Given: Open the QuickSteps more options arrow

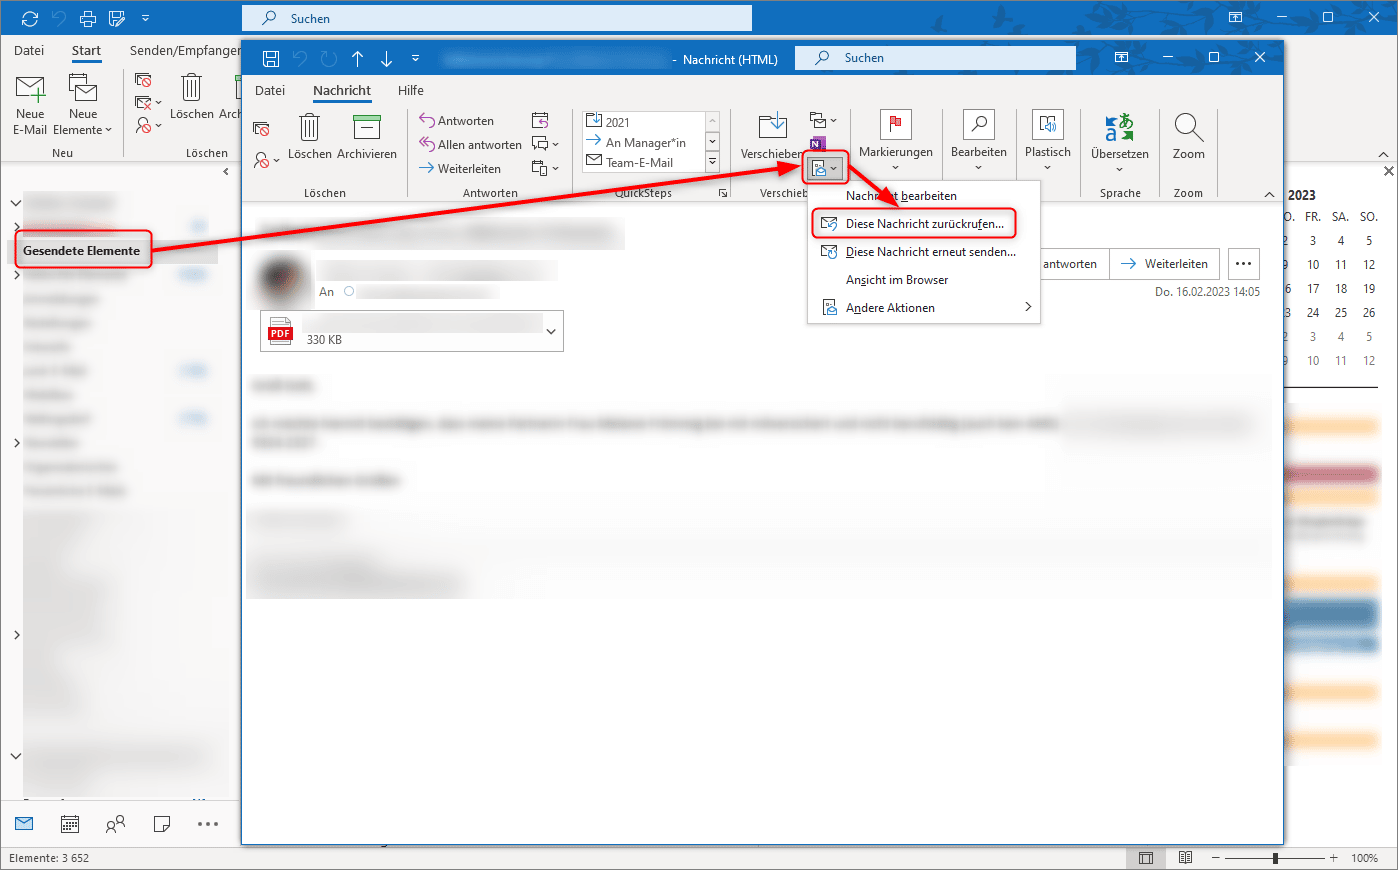Looking at the screenshot, I should coord(723,192).
